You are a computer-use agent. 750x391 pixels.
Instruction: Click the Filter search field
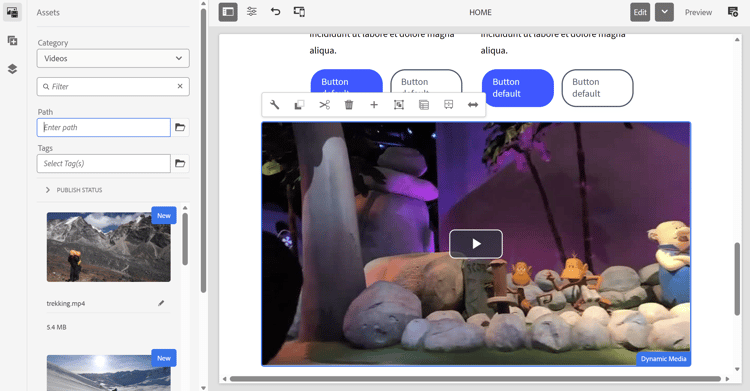click(113, 87)
